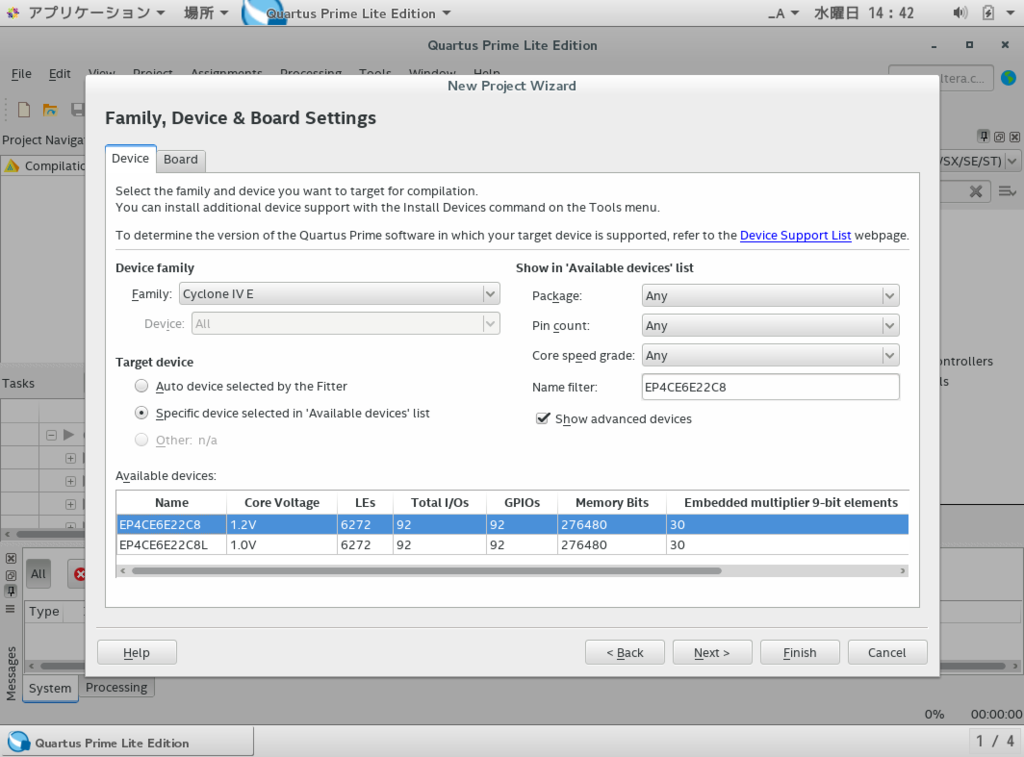Viewport: 1024px width, 757px height.
Task: Select the EP4CE6E22C8 device row
Action: pyautogui.click(x=513, y=524)
